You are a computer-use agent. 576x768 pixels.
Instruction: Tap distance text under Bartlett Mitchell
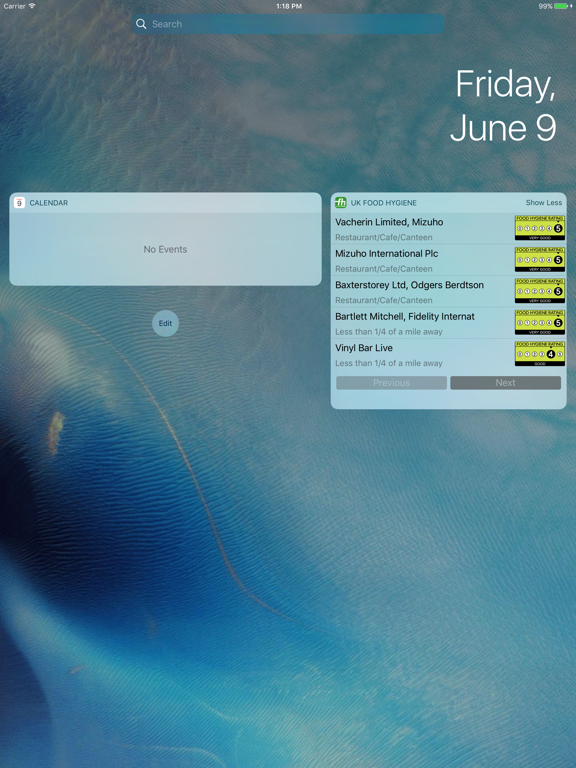click(388, 332)
